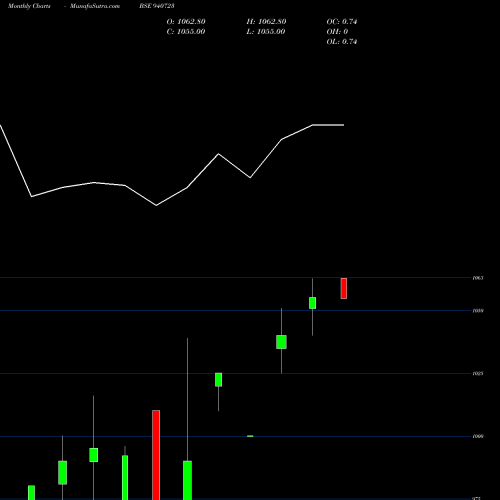
Task: Click the 1063 price axis label
Action: (478, 278)
